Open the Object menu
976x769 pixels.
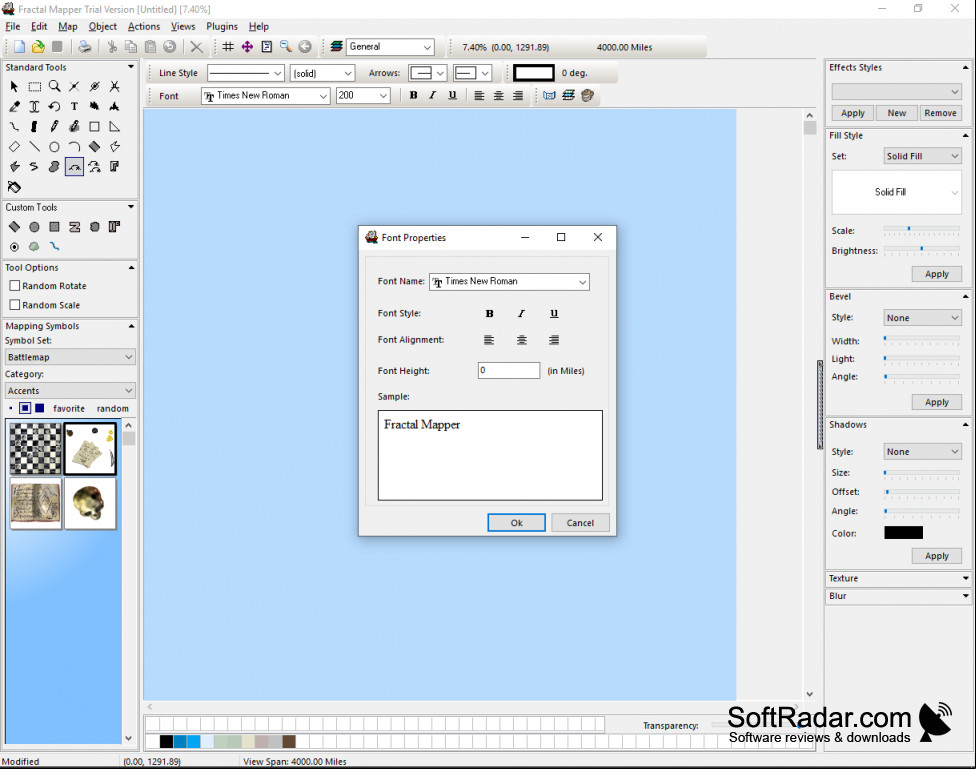[103, 26]
